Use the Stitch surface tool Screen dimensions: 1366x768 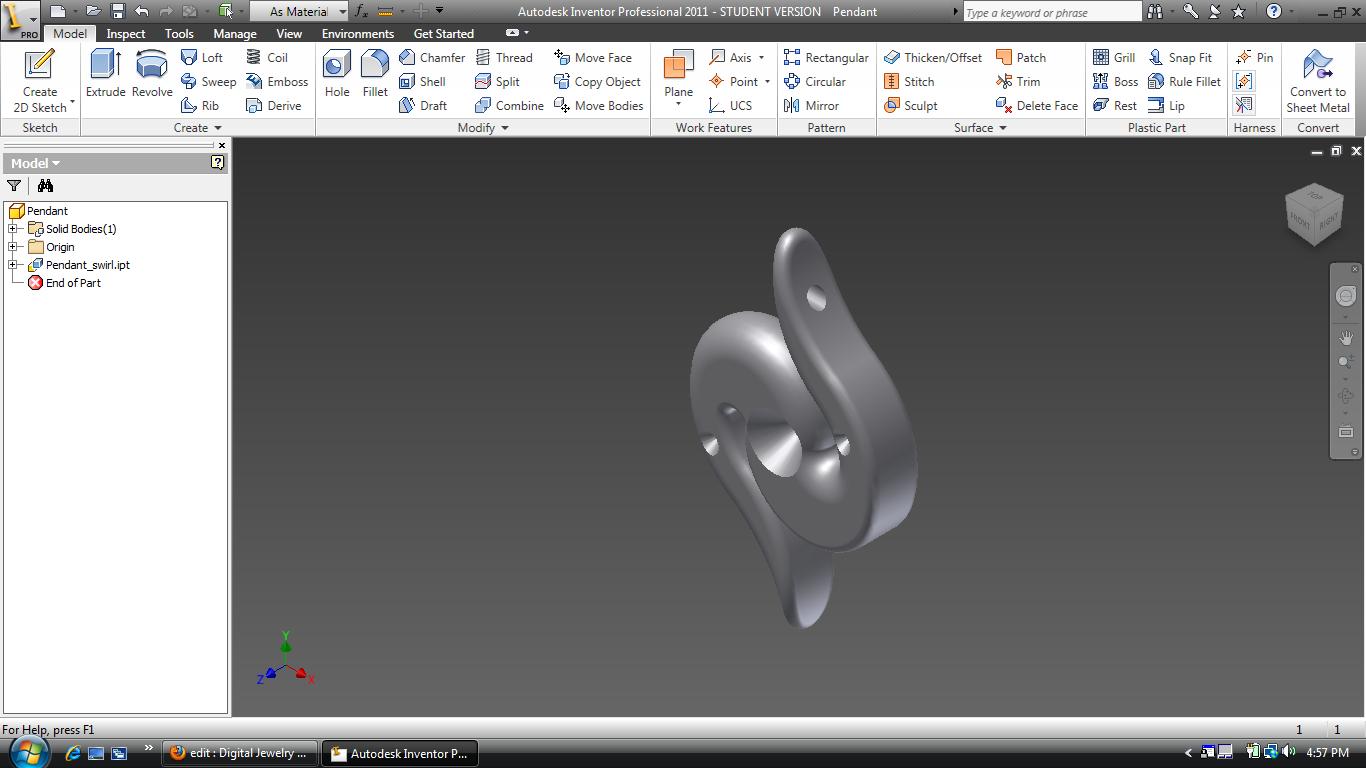pos(909,82)
